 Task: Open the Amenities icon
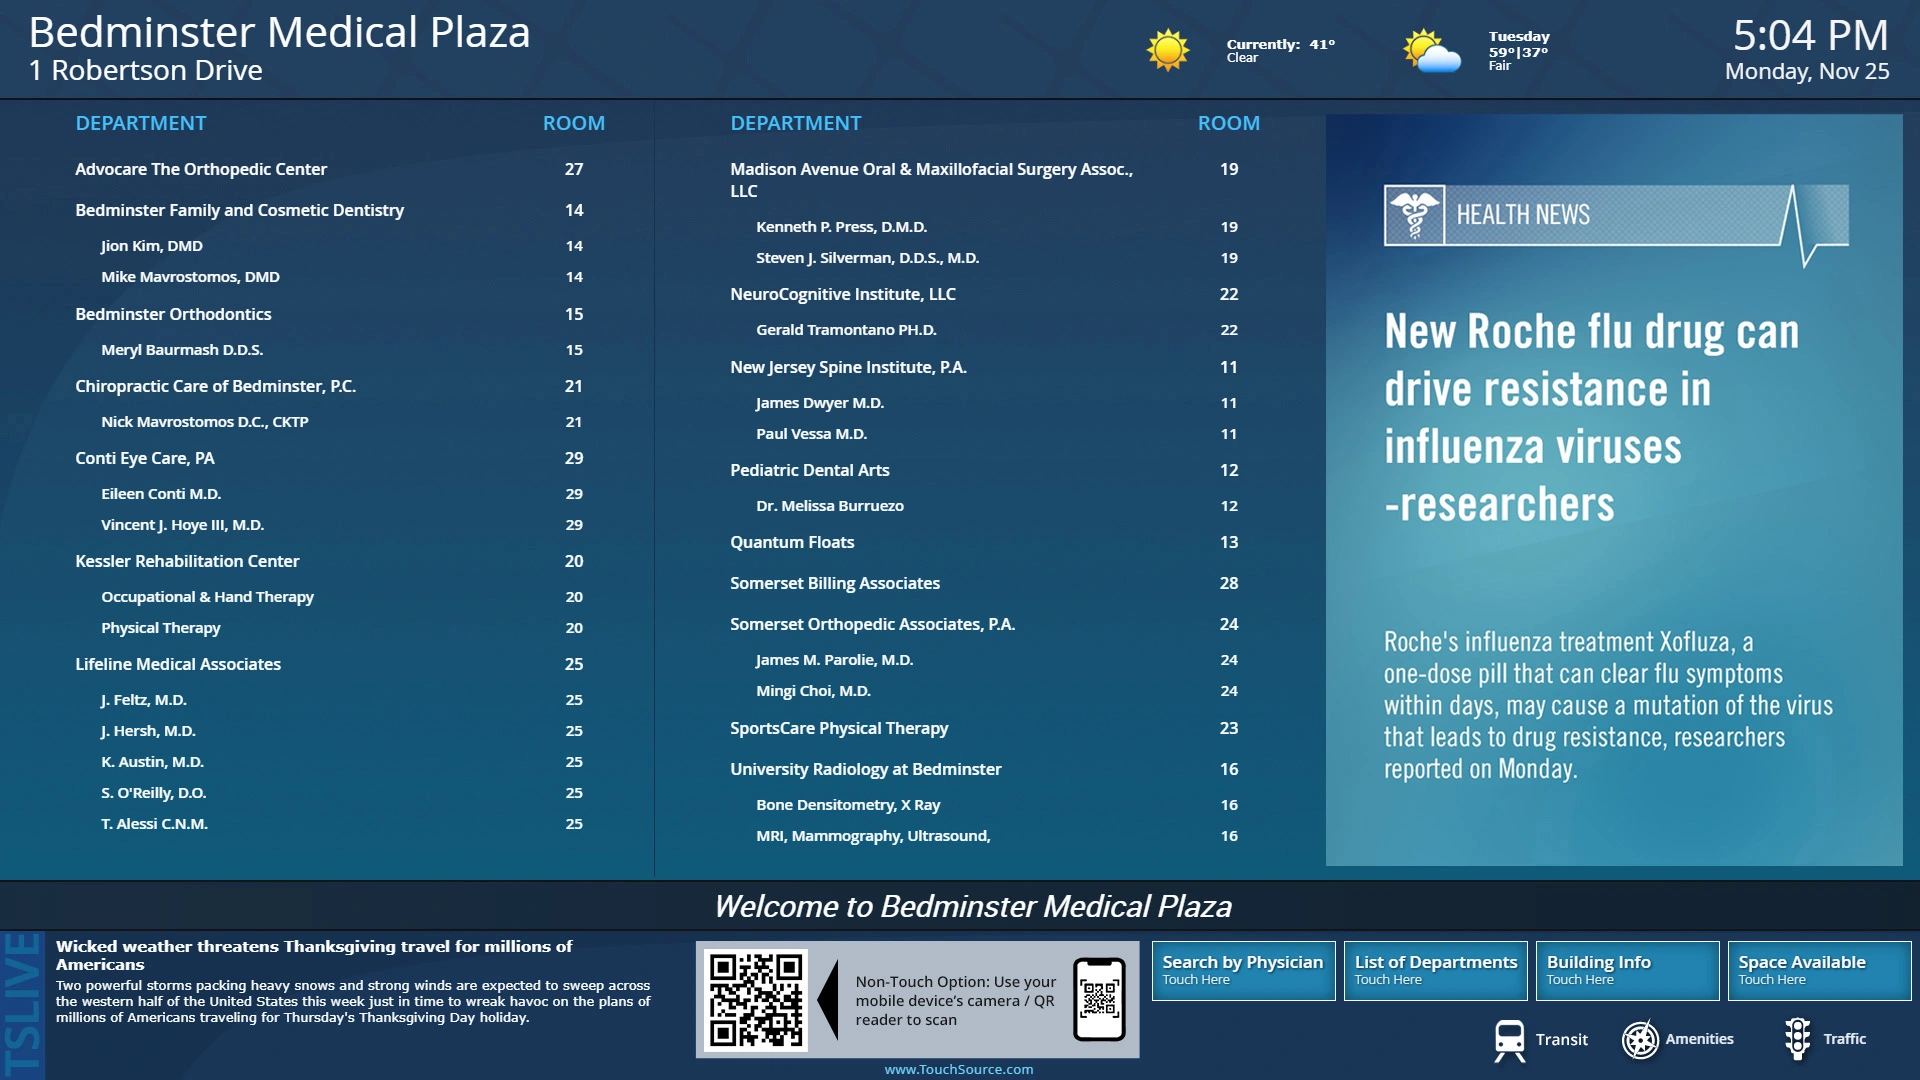tap(1640, 1040)
